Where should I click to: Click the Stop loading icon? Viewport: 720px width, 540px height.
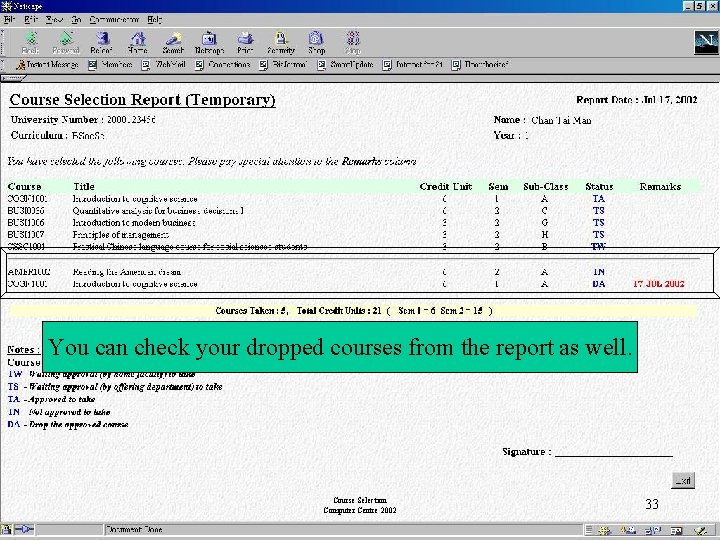click(353, 43)
